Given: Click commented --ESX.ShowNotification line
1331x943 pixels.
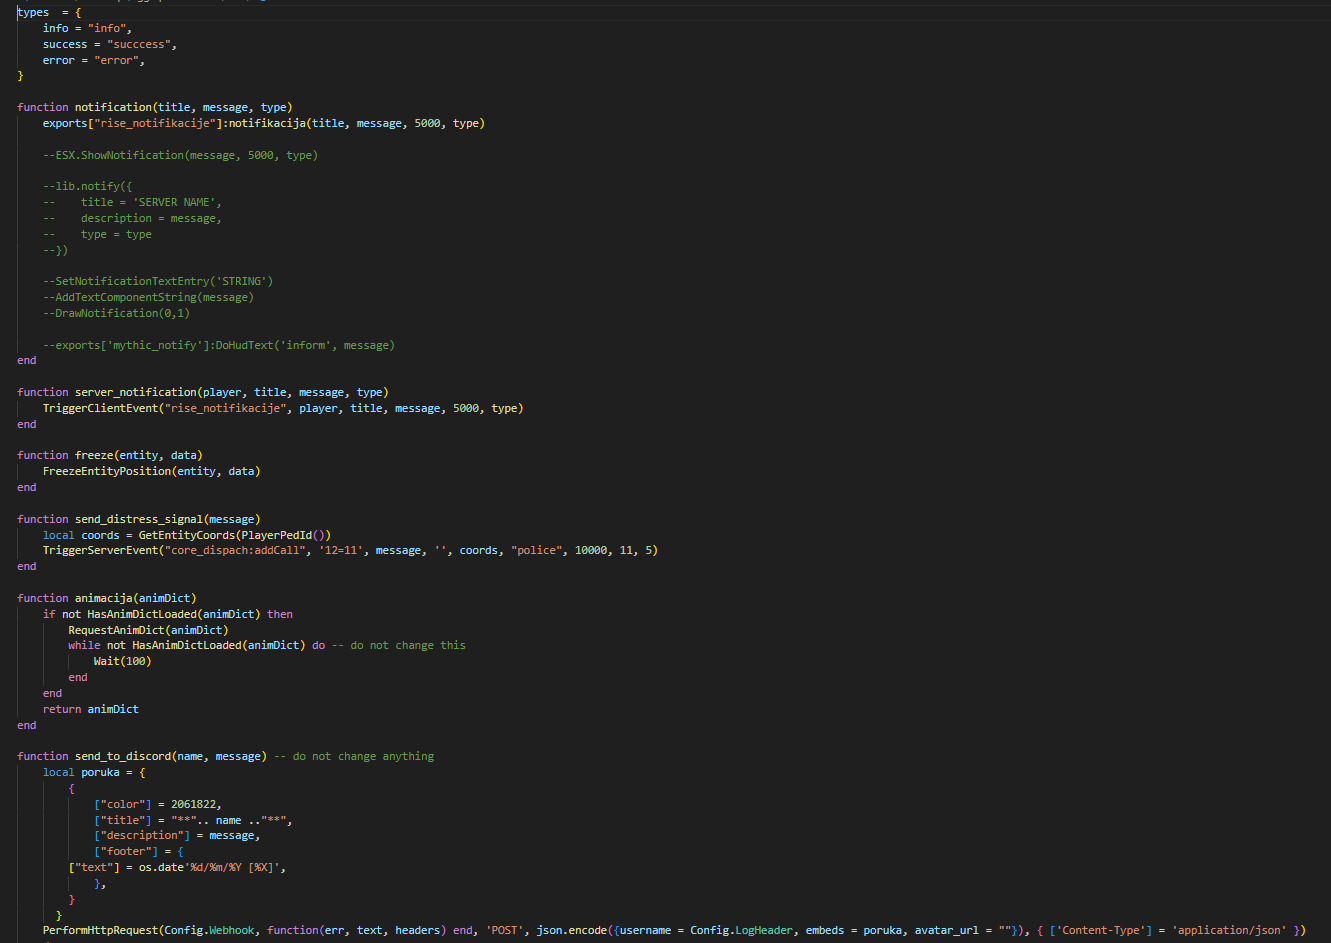Looking at the screenshot, I should point(180,155).
